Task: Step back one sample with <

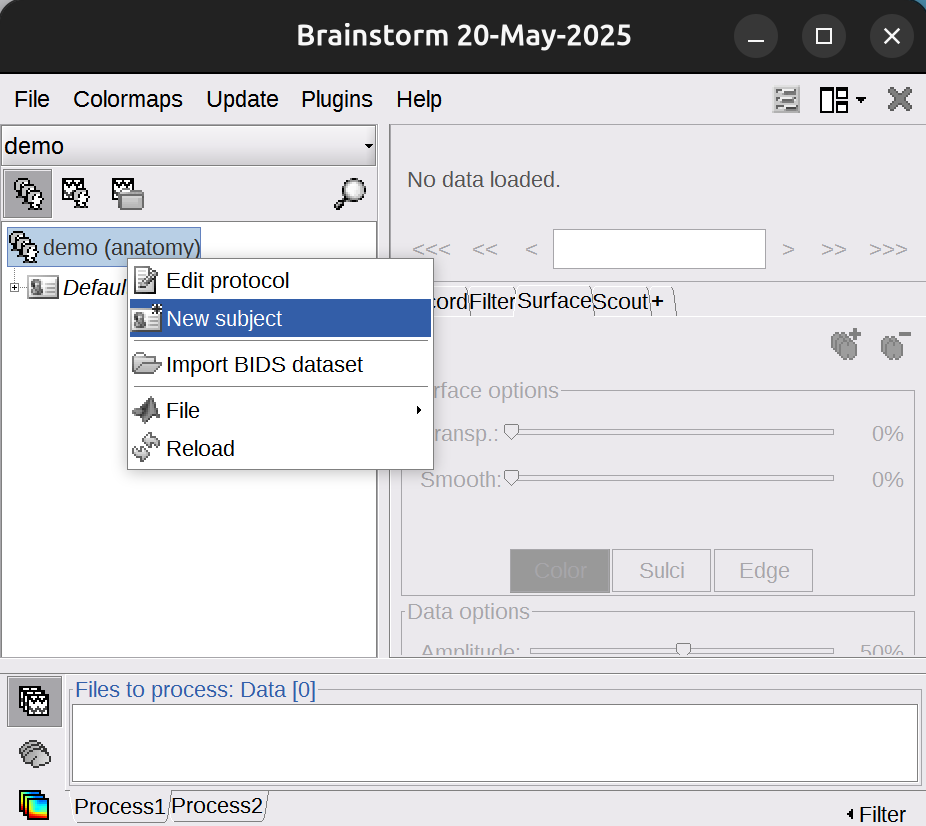Action: [532, 249]
